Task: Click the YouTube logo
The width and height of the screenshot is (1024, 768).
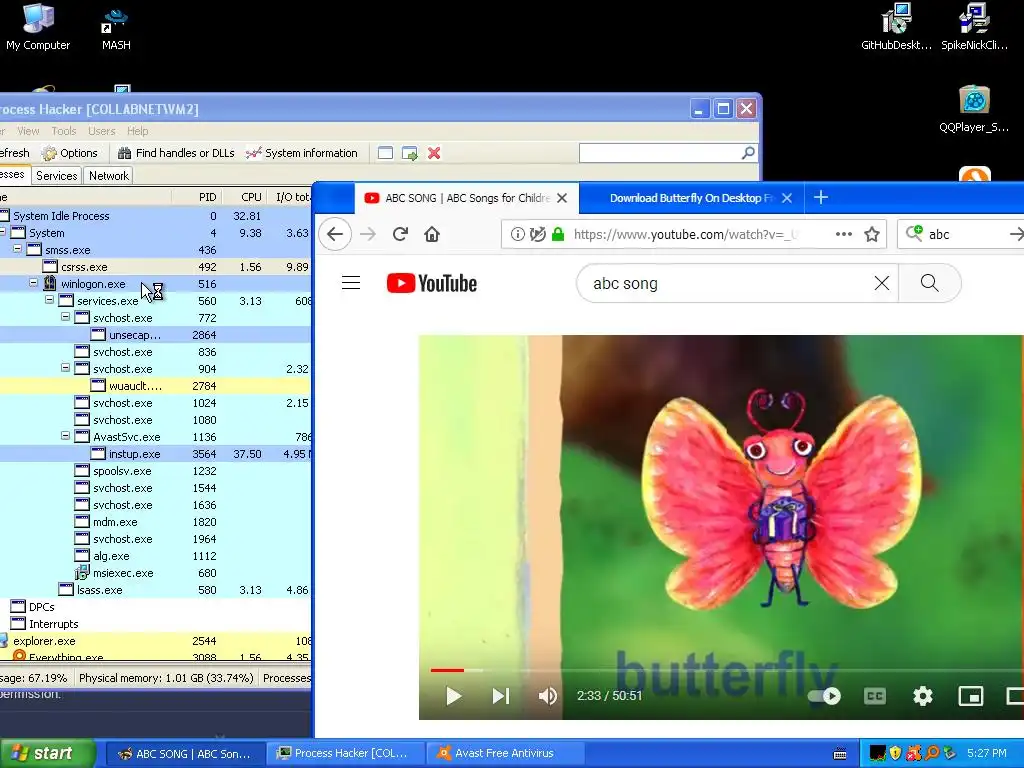Action: tap(432, 283)
